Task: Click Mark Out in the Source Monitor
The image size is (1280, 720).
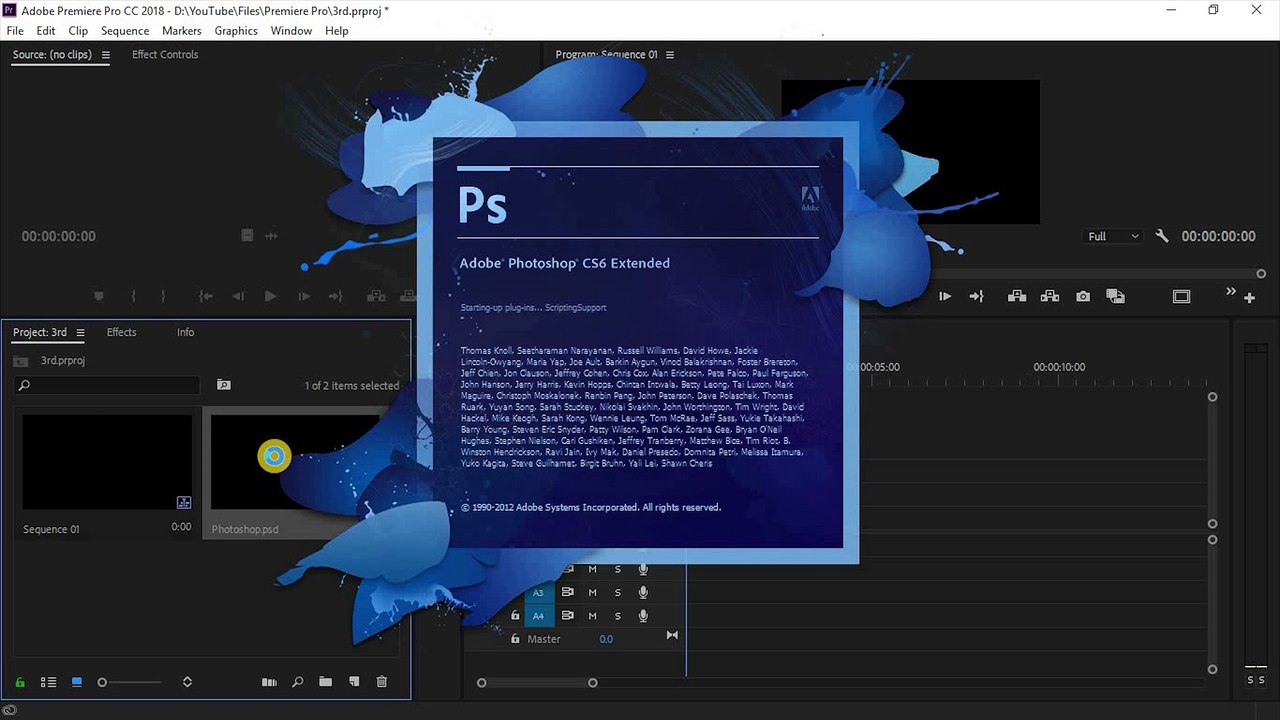Action: click(x=163, y=296)
